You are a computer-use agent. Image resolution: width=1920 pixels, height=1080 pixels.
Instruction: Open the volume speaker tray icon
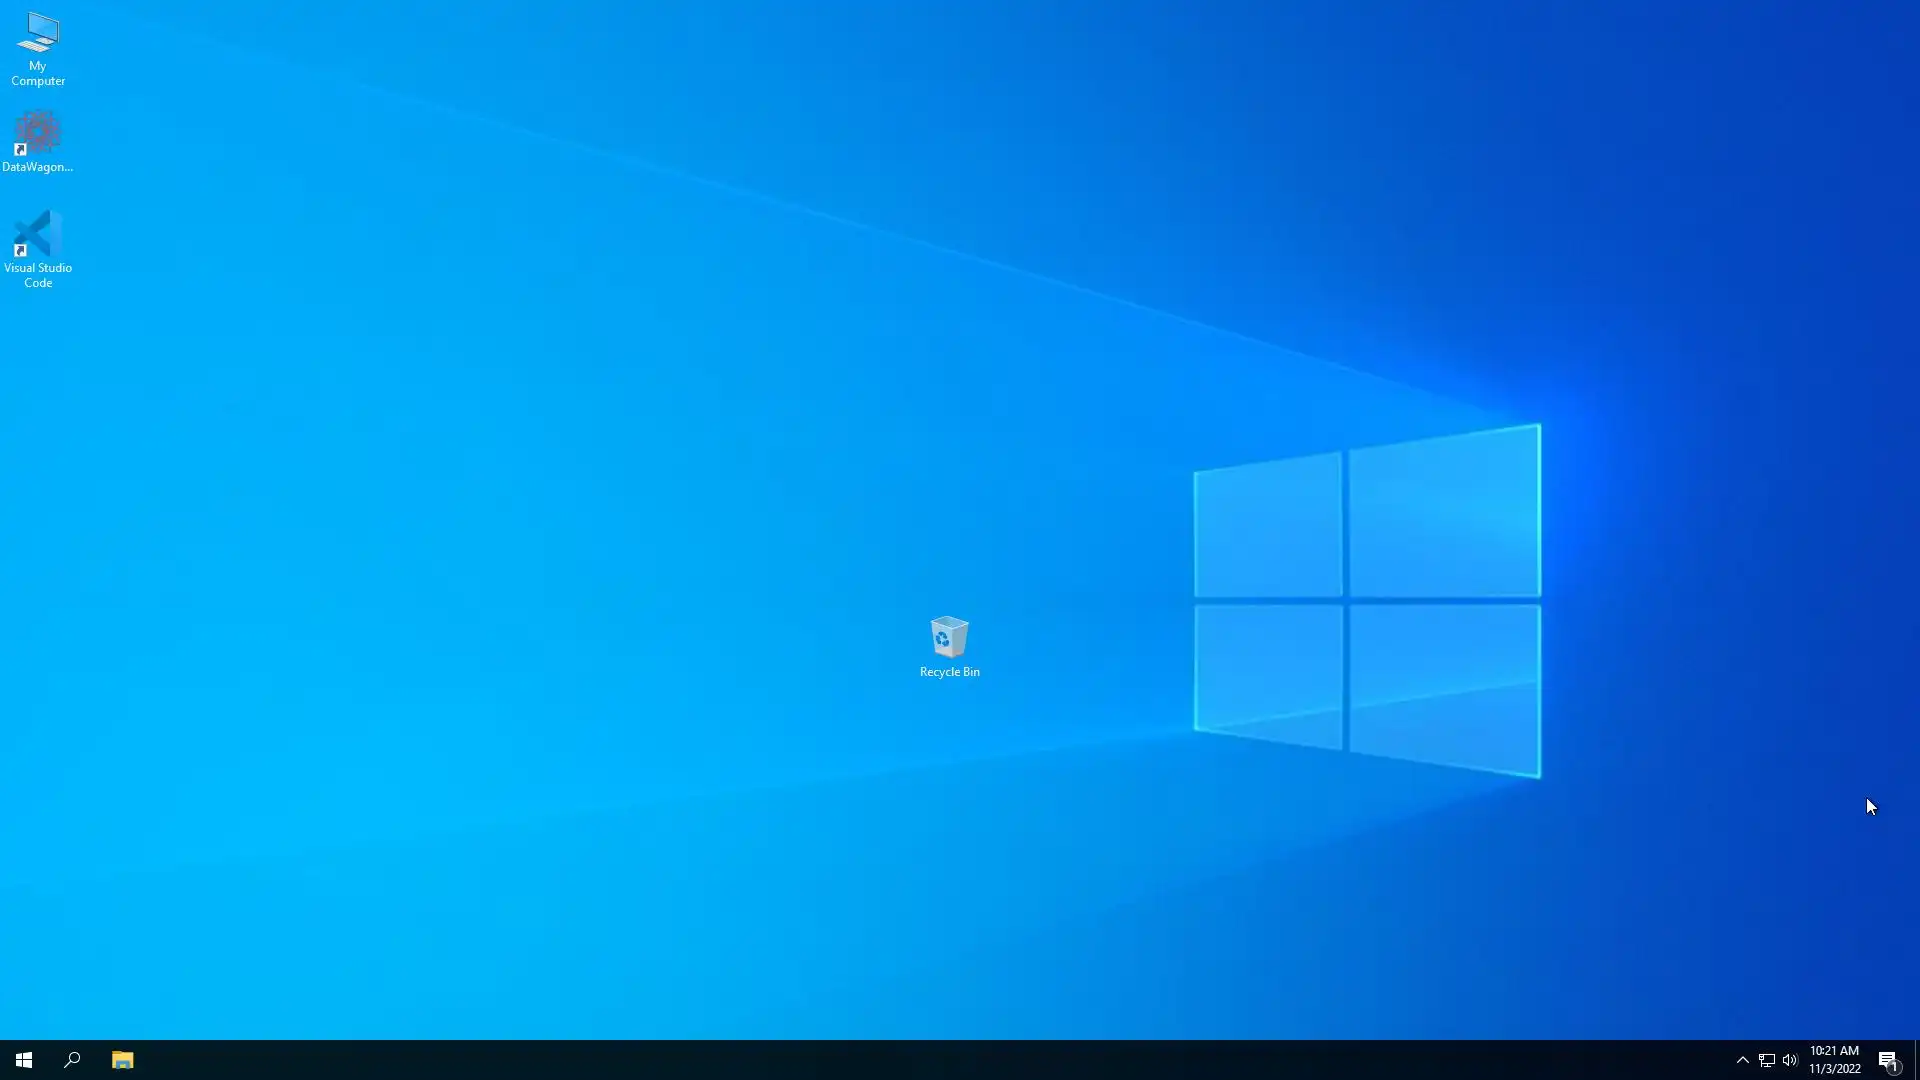click(1790, 1060)
